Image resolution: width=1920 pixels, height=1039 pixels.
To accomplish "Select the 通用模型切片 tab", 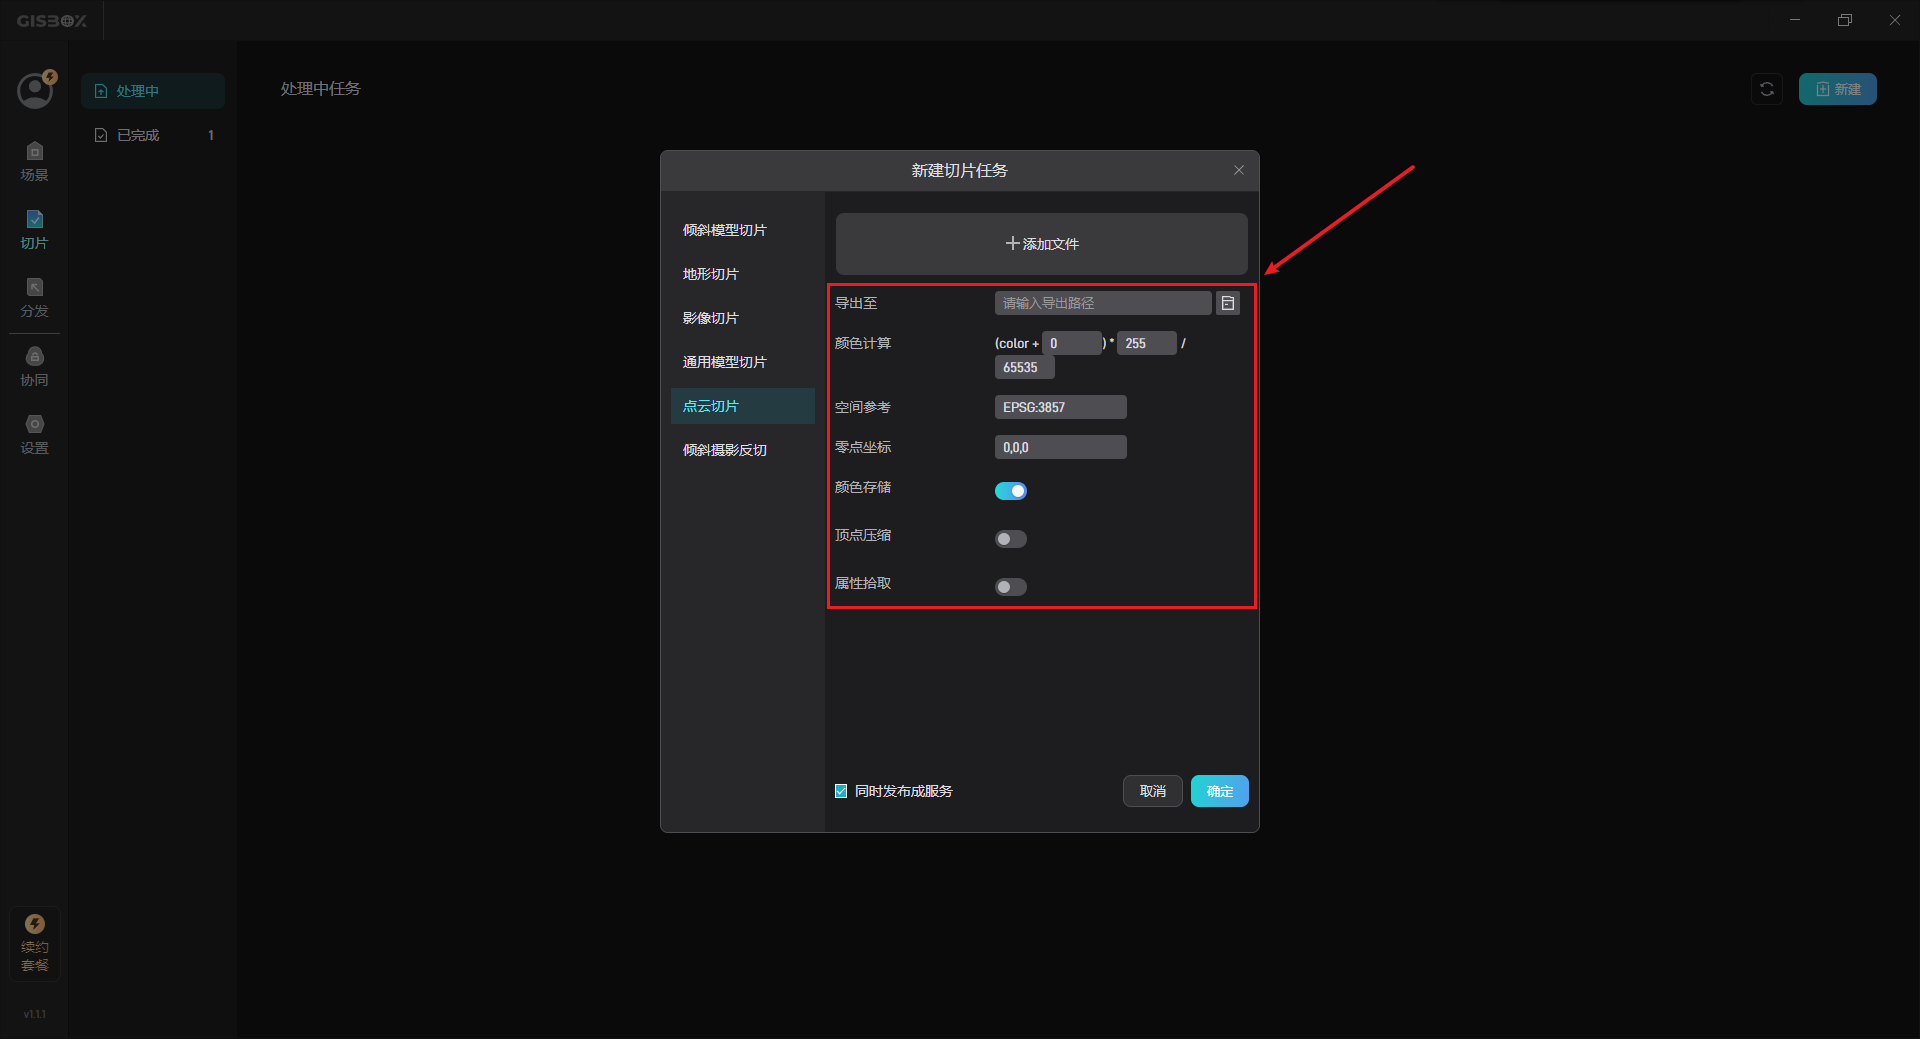I will click(x=742, y=362).
